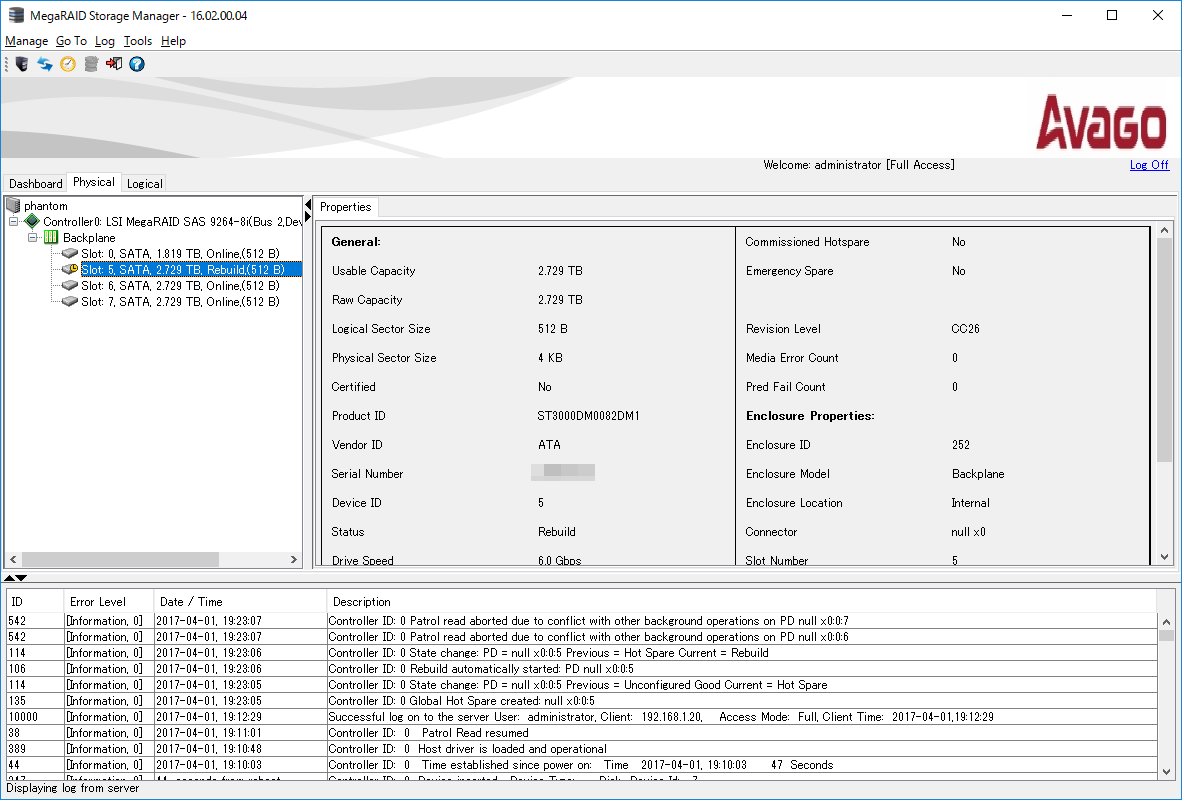This screenshot has height=800, width=1182.
Task: Select log entry 'Patrol Read resumed'
Action: pyautogui.click(x=582, y=733)
